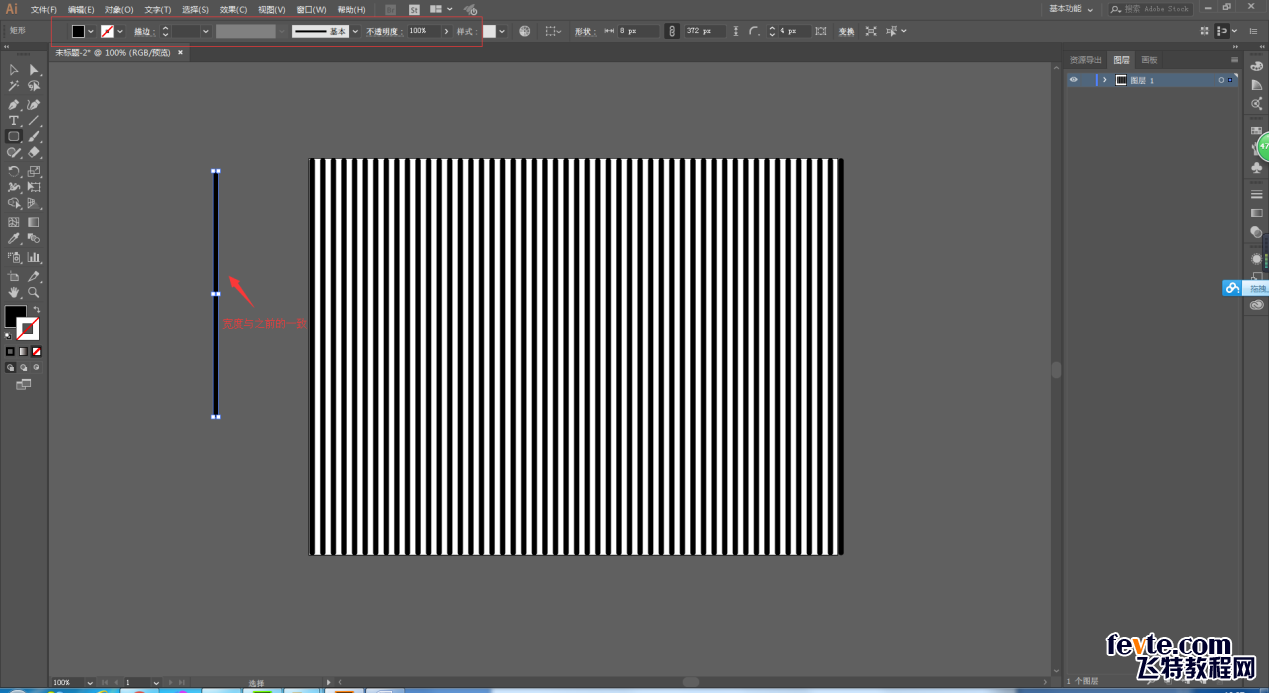1269x693 pixels.
Task: Click the 变换 button in control bar
Action: pyautogui.click(x=846, y=31)
